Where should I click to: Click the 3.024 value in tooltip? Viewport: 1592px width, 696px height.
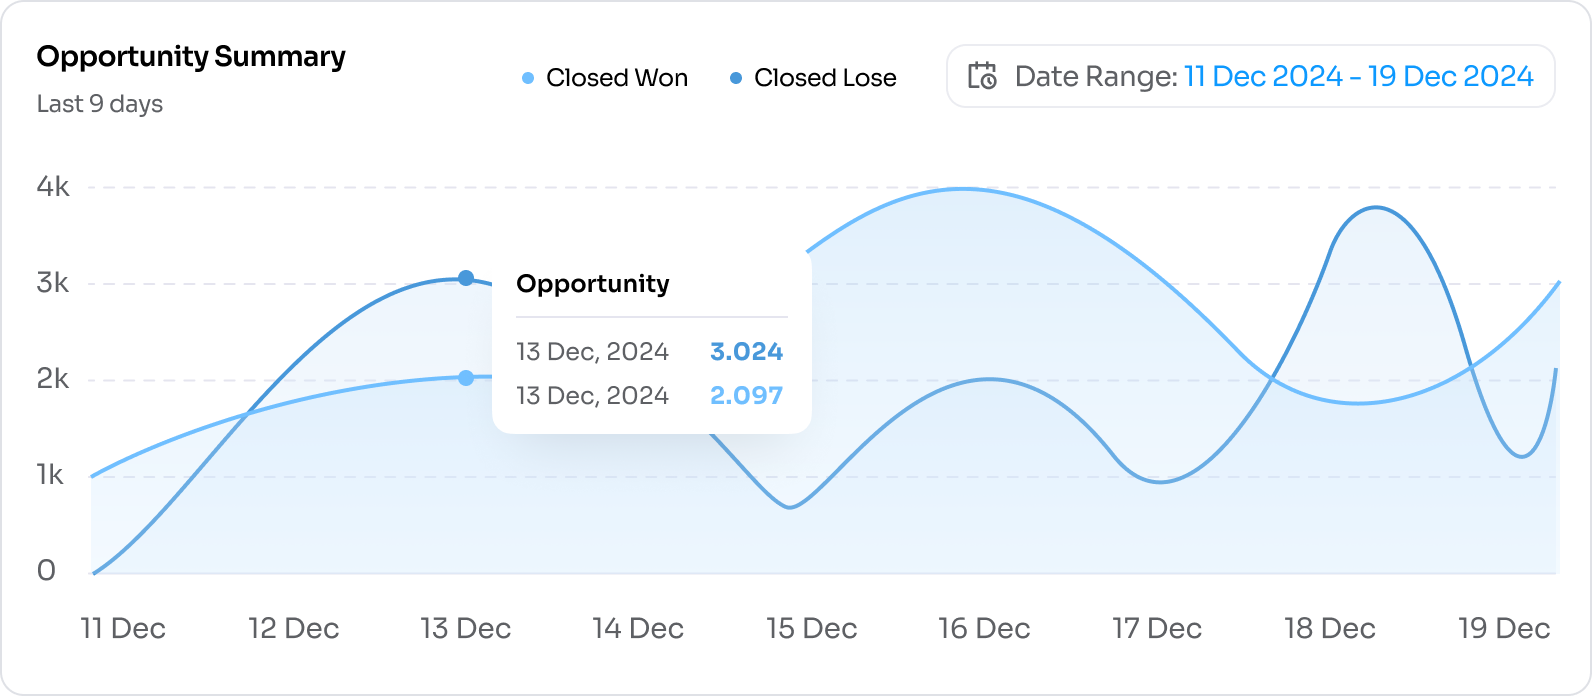point(746,352)
